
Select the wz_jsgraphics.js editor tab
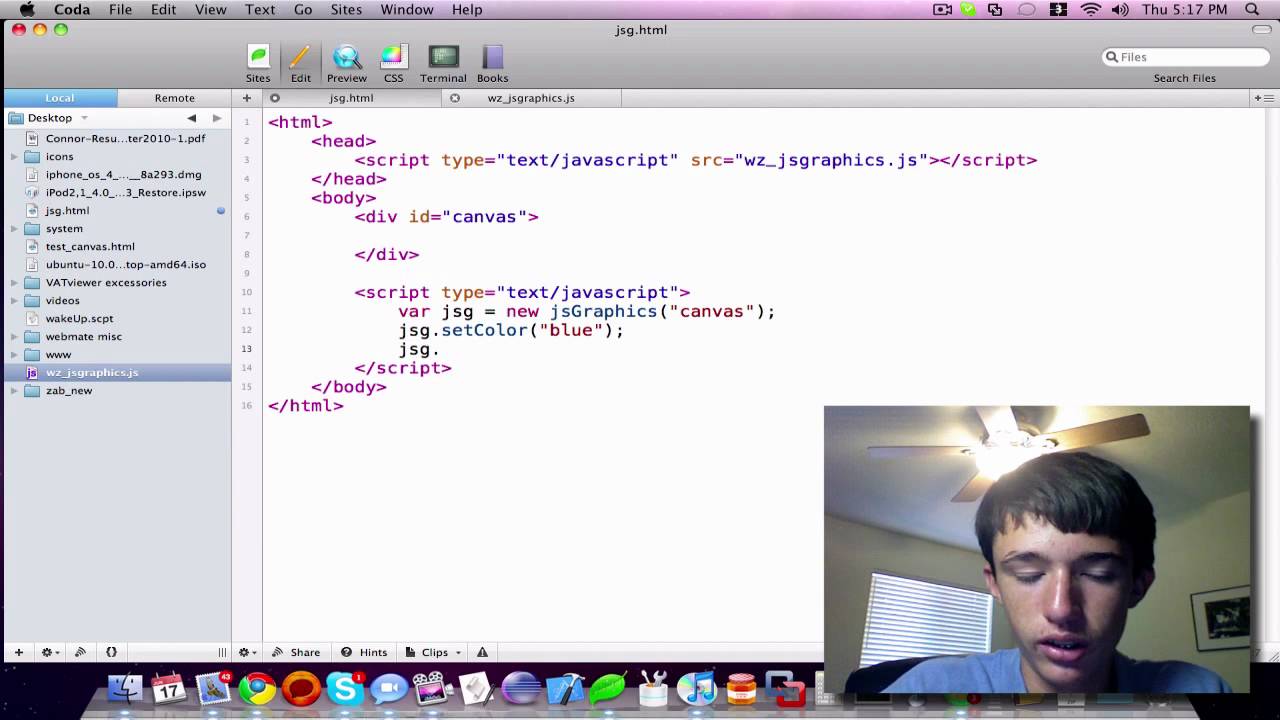tap(531, 98)
